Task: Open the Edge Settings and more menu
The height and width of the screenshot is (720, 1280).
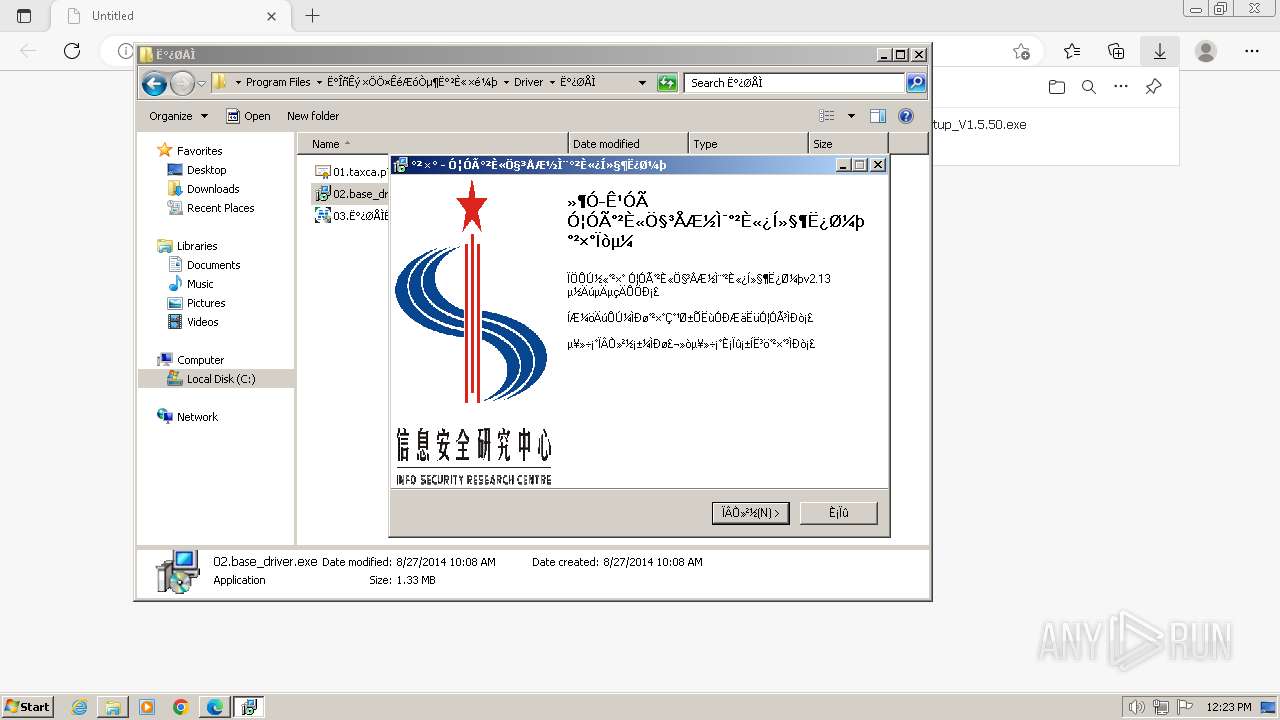Action: coord(1252,51)
